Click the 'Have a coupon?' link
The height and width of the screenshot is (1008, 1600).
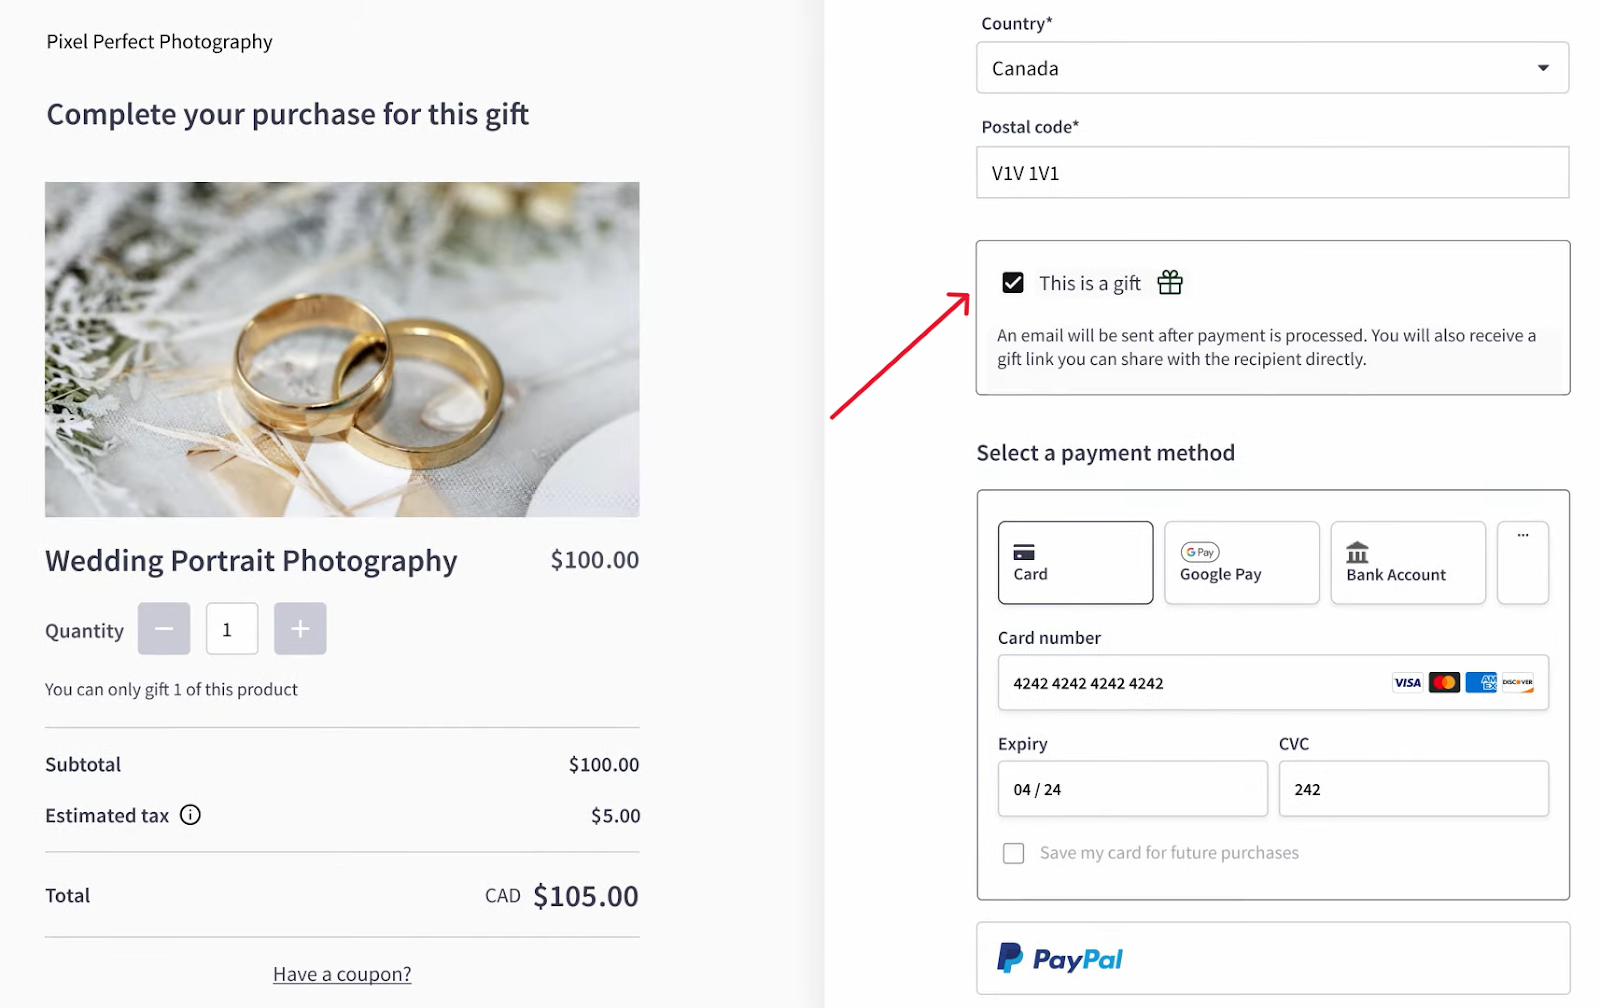click(342, 973)
